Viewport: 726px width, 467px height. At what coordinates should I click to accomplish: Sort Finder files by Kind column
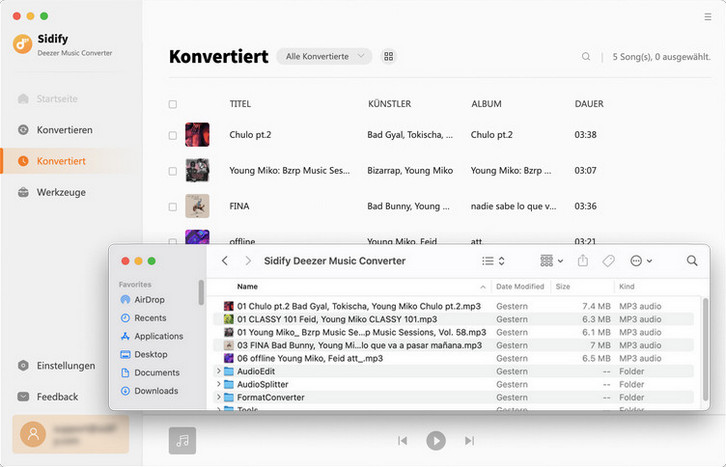627,286
